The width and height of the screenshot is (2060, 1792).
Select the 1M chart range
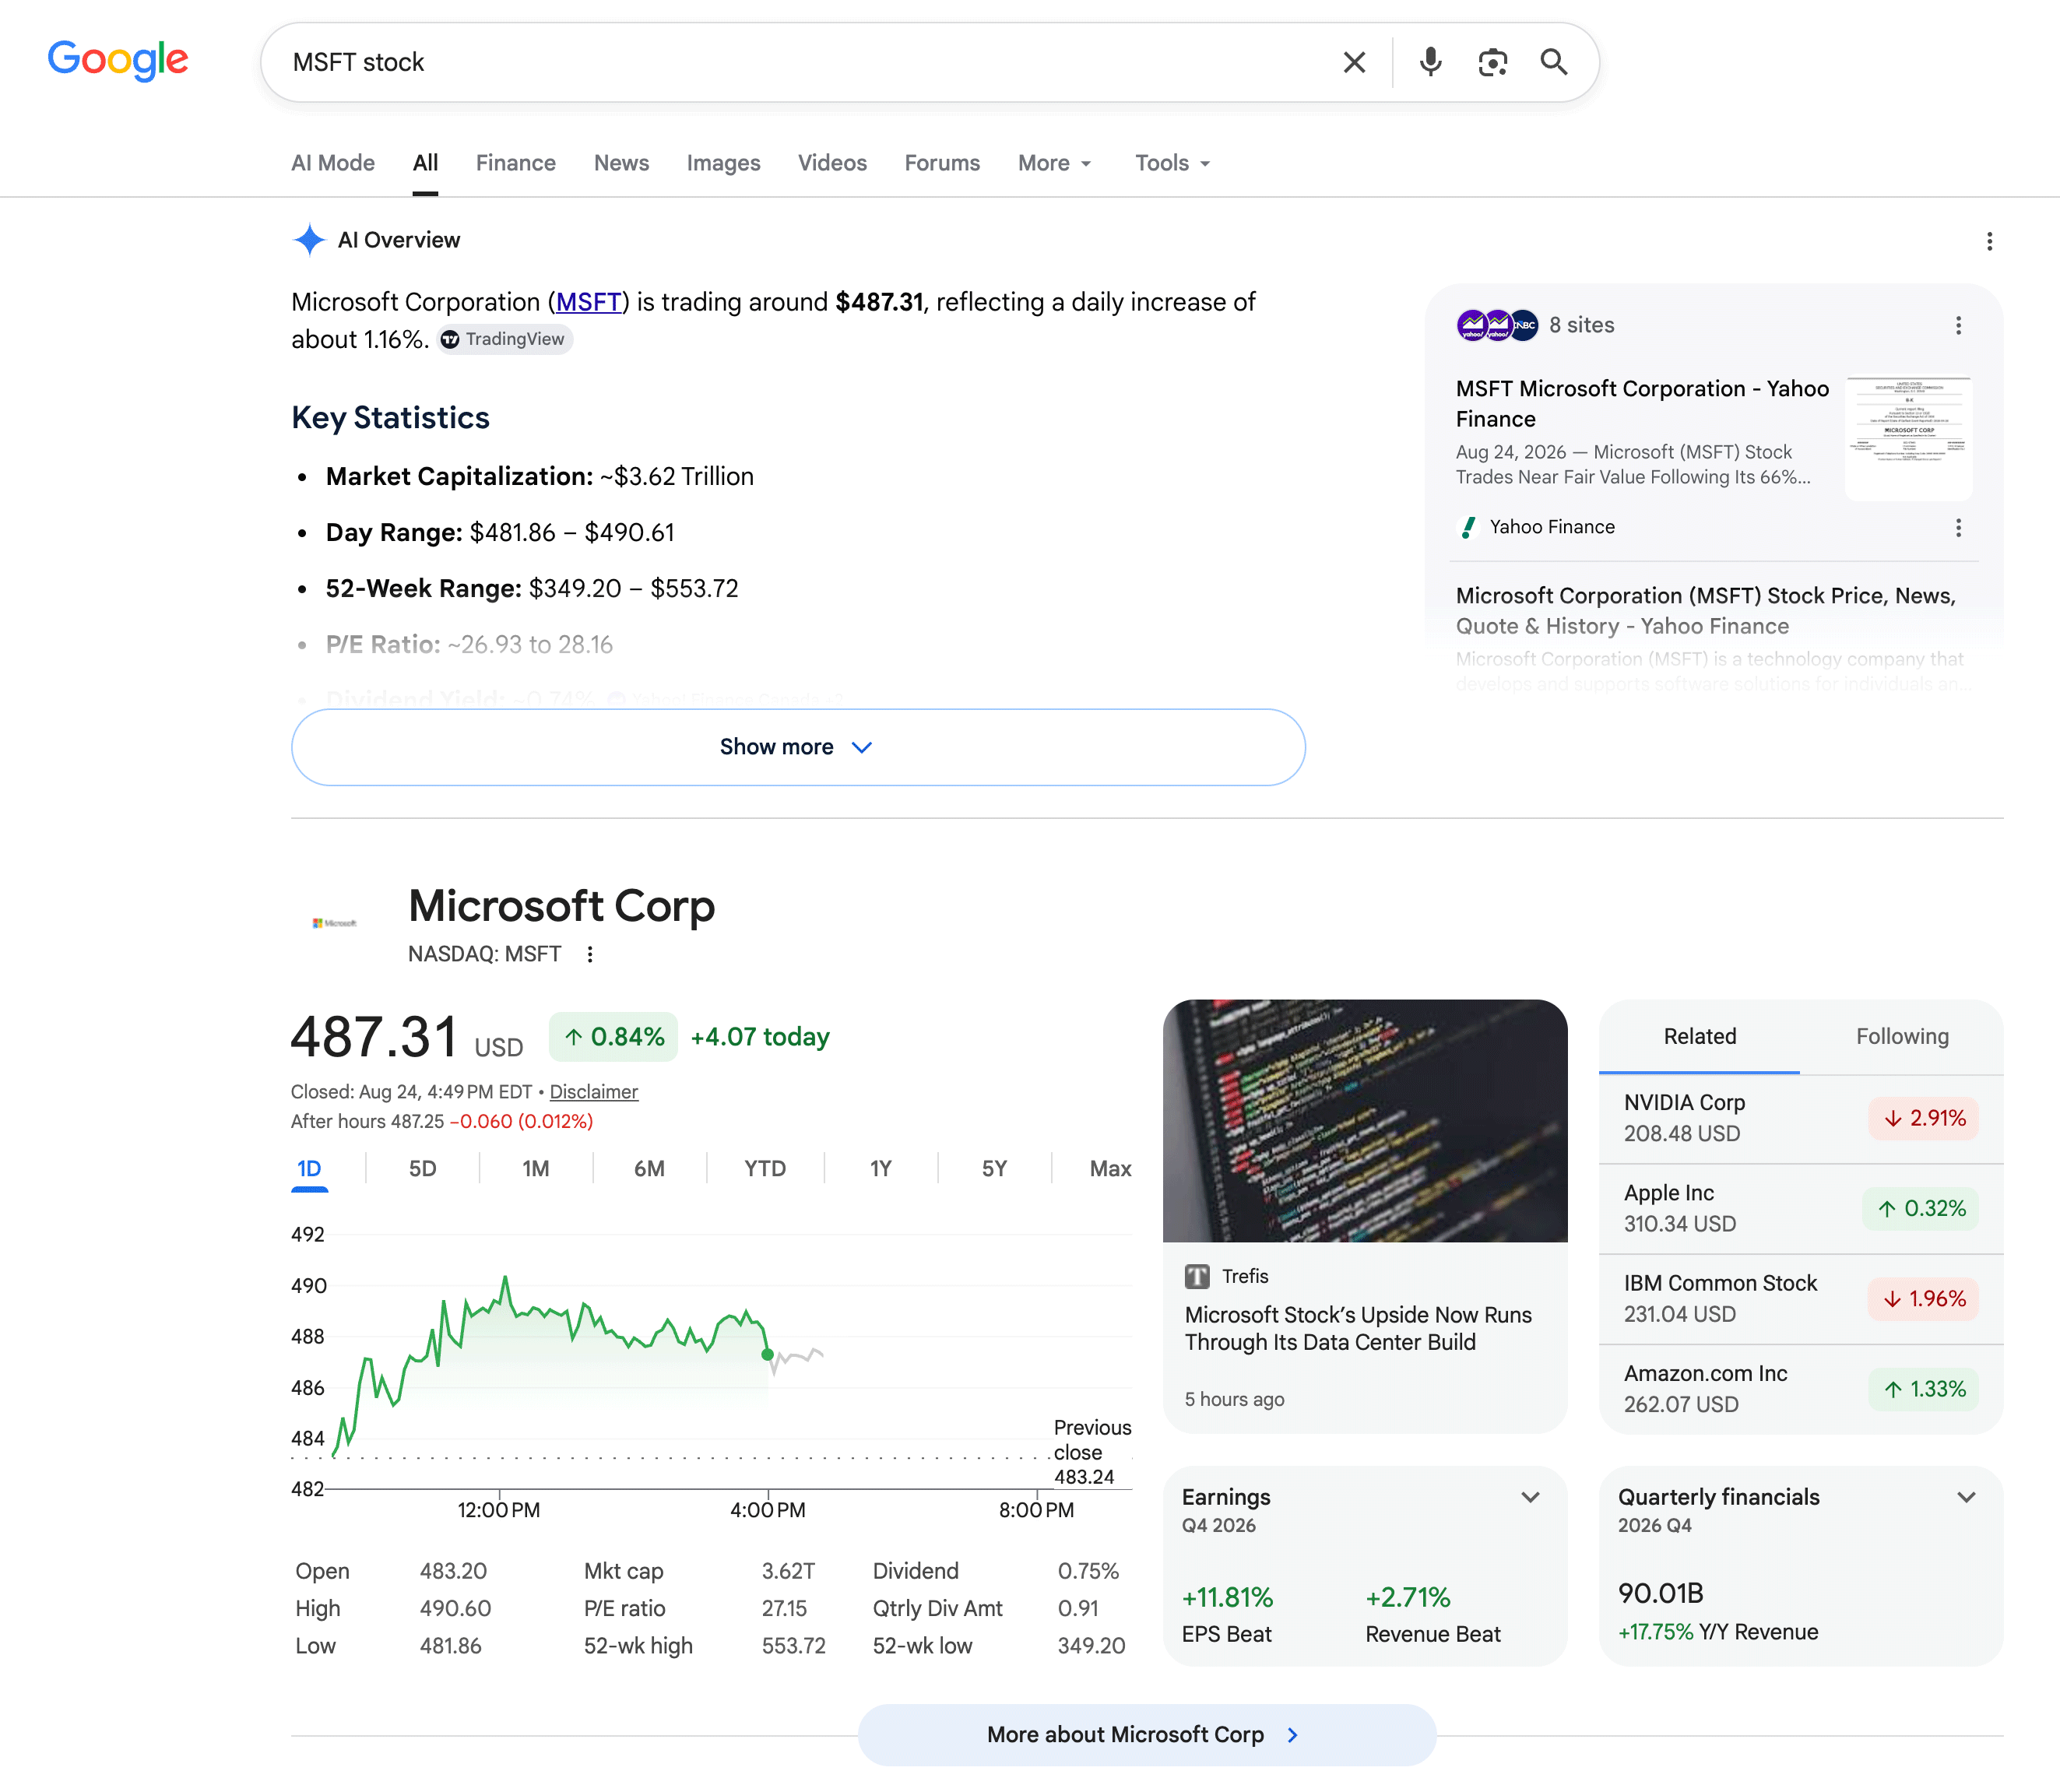pyautogui.click(x=535, y=1169)
